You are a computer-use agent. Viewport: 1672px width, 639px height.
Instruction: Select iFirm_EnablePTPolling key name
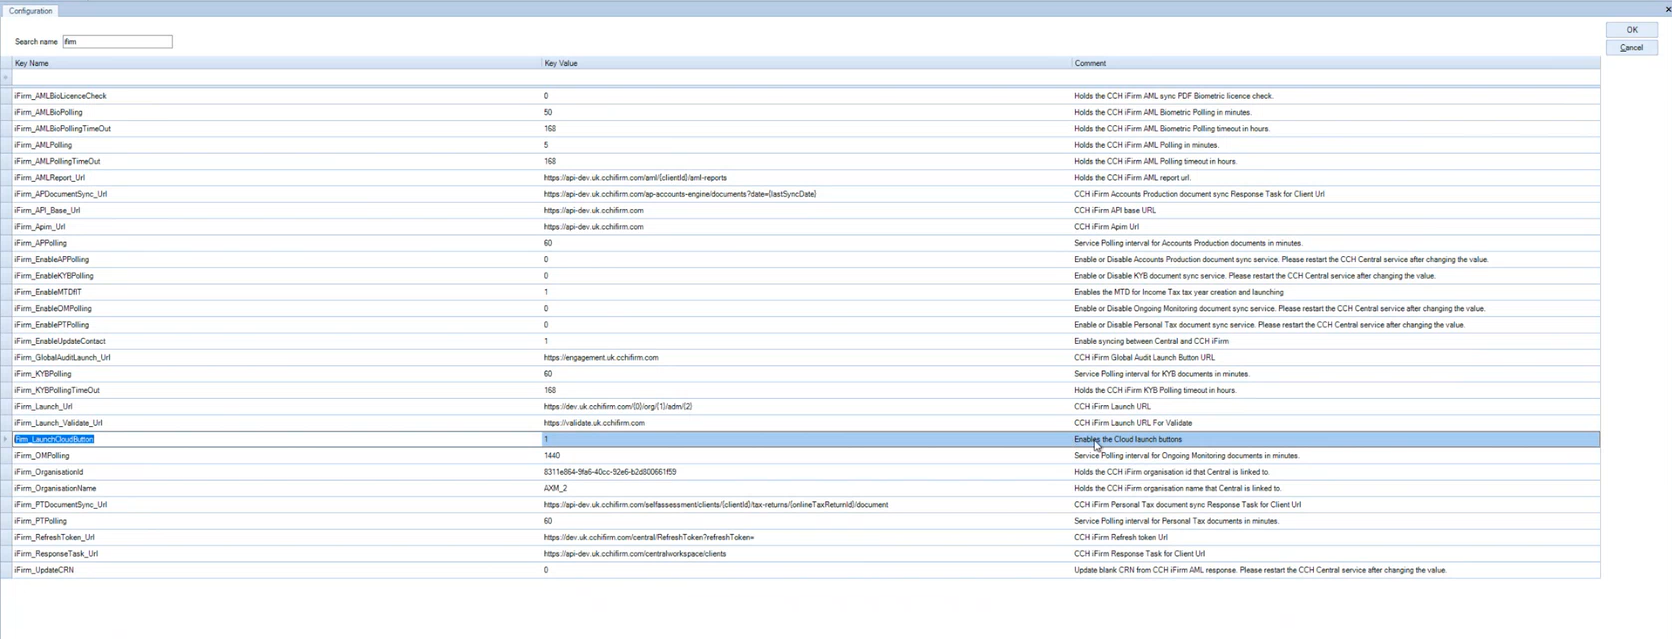click(x=51, y=325)
